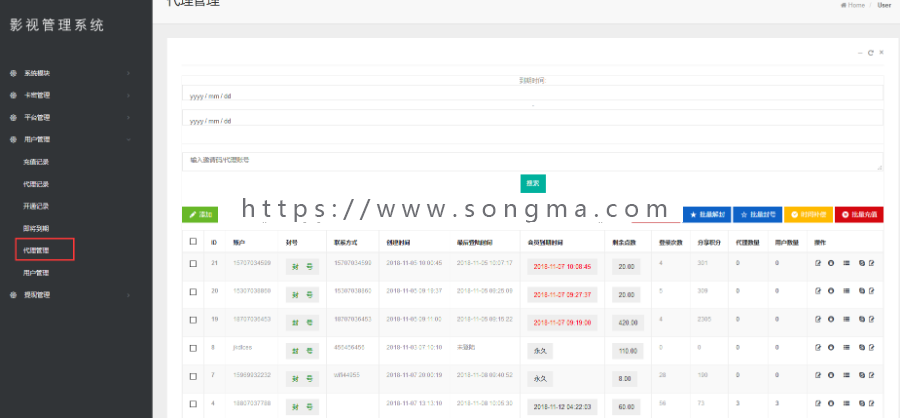Click the stacked-circle action icon in row ID 20
The image size is (900, 418).
[862, 291]
